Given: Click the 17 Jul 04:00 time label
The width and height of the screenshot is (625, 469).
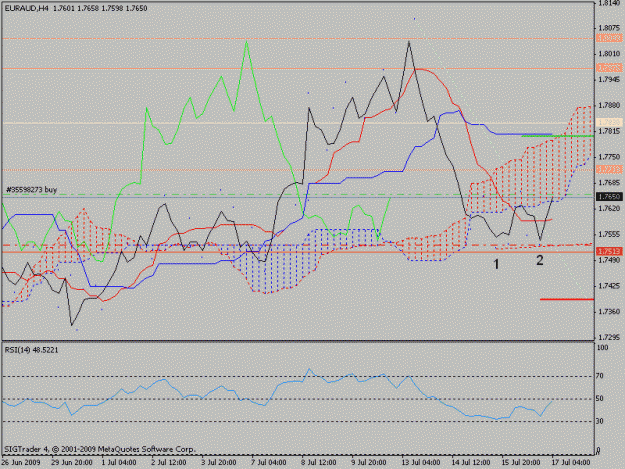Looking at the screenshot, I should (570, 462).
